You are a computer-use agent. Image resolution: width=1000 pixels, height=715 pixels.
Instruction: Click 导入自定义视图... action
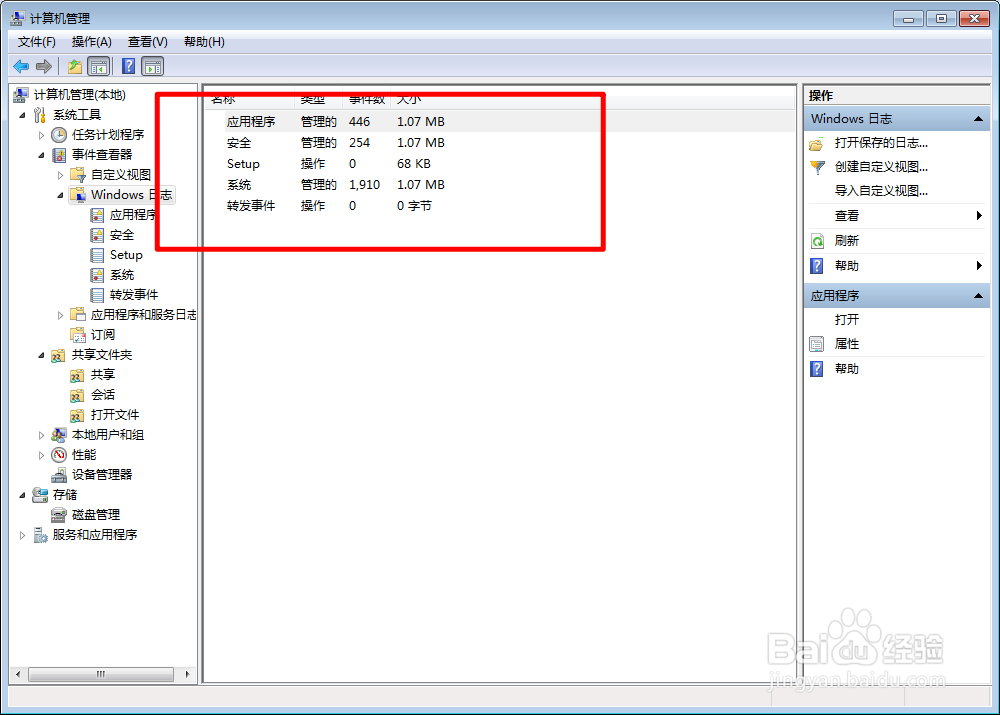881,191
